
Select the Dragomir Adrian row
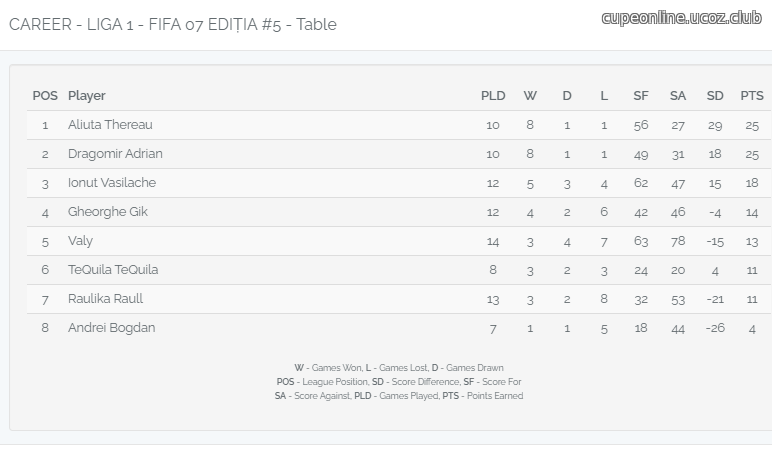(x=399, y=154)
